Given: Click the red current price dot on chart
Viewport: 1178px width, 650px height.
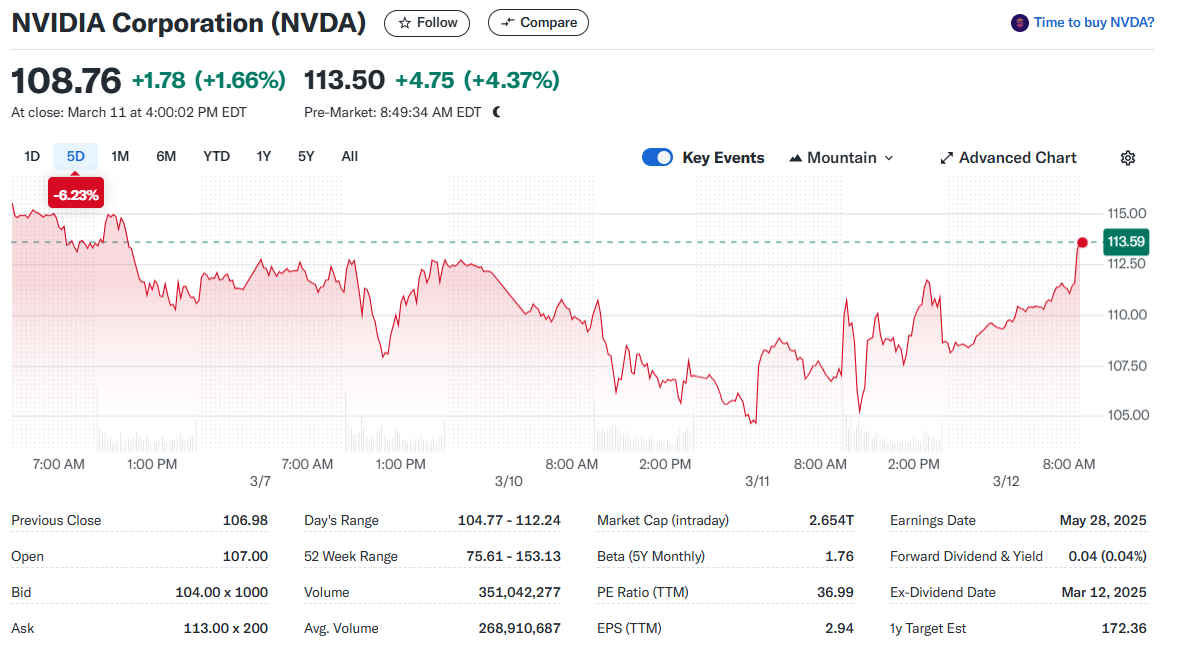Looking at the screenshot, I should [x=1082, y=242].
